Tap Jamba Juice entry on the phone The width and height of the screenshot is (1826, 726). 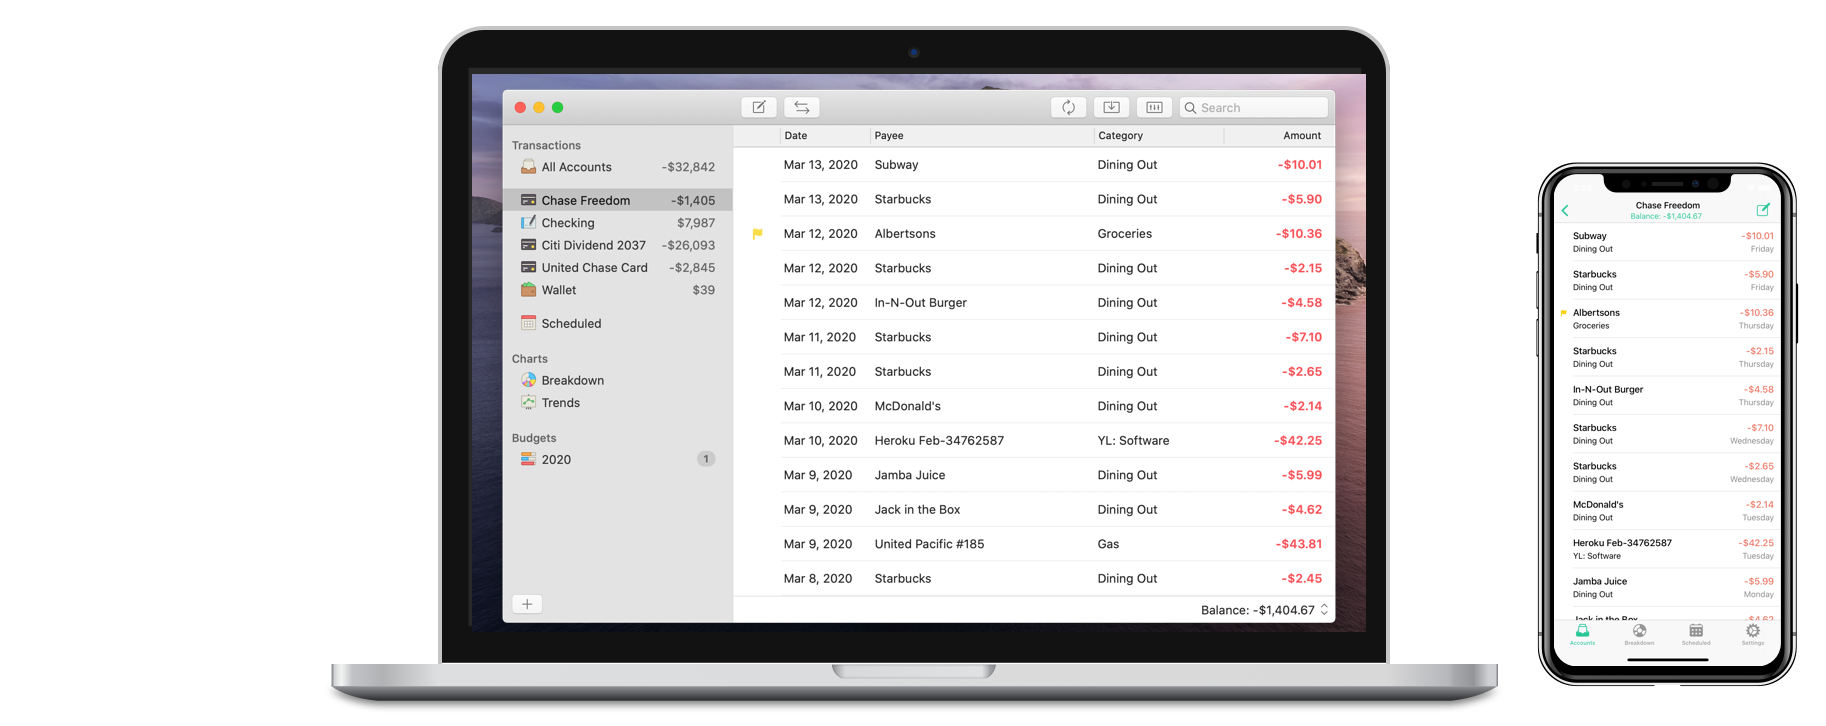click(1668, 587)
